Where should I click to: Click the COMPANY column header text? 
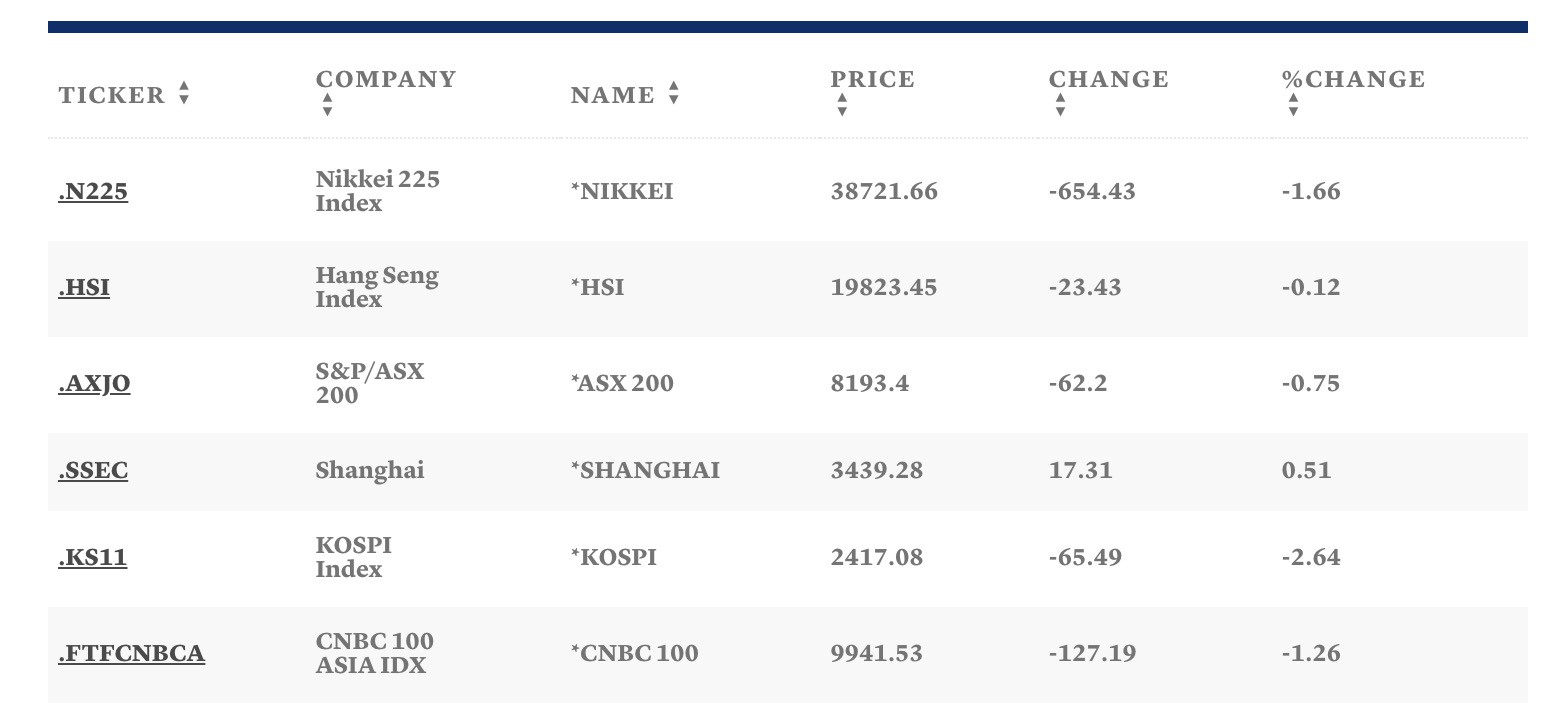386,79
